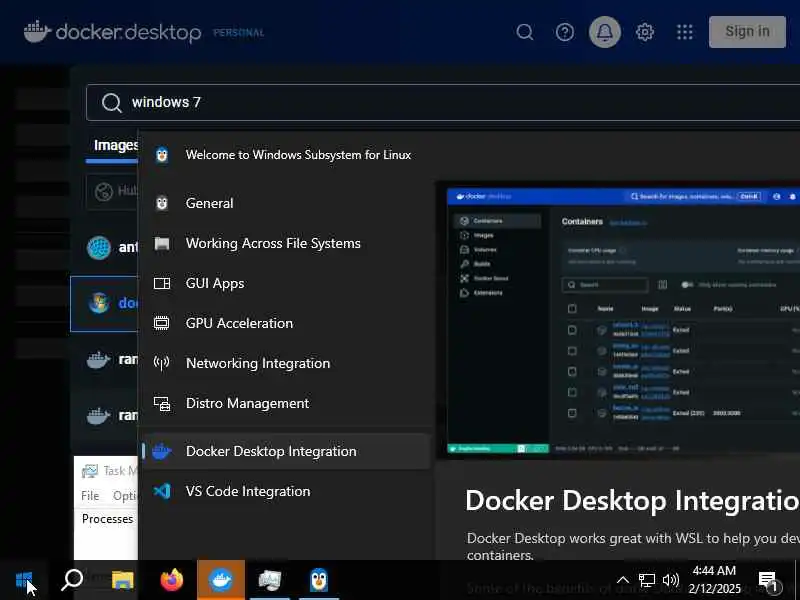Switch to Docker Desktop taskbar button
Screen dimensions: 800x600
click(x=221, y=580)
